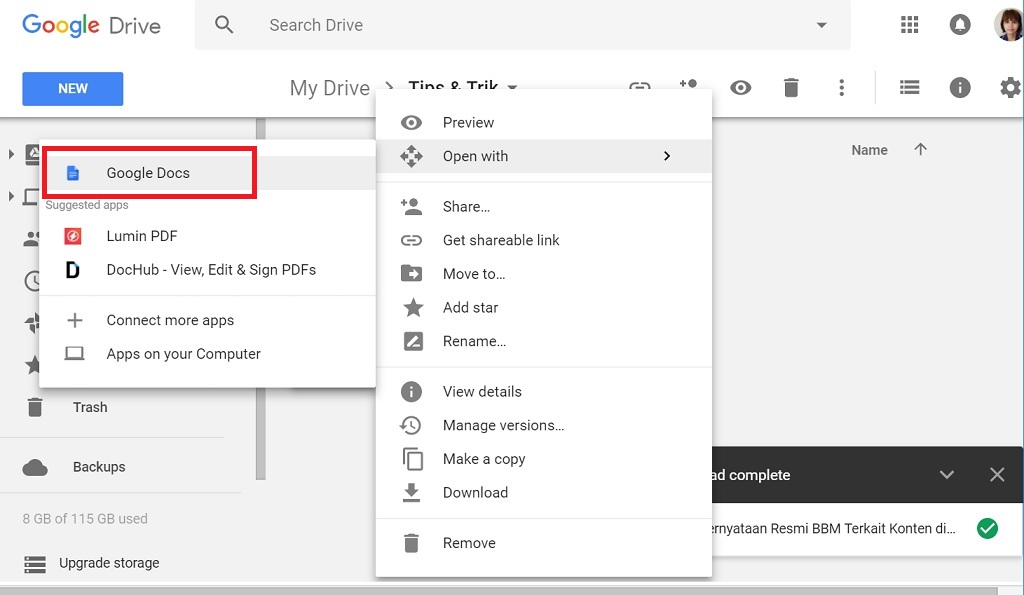Collapse the upload complete panel
This screenshot has width=1024, height=595.
pyautogui.click(x=947, y=475)
